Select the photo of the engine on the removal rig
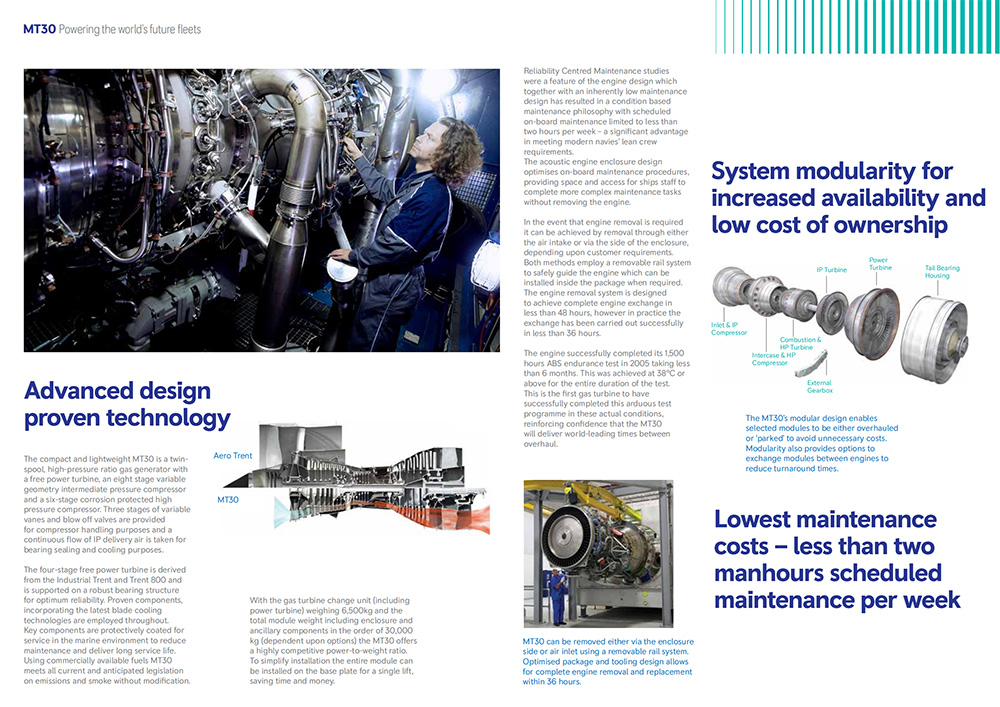This screenshot has width=1000, height=707. pyautogui.click(x=598, y=554)
